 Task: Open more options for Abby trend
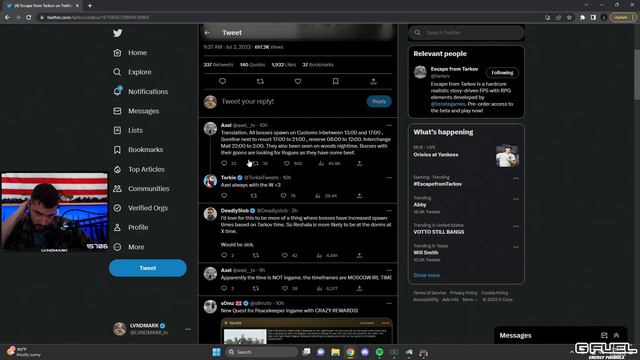[516, 199]
